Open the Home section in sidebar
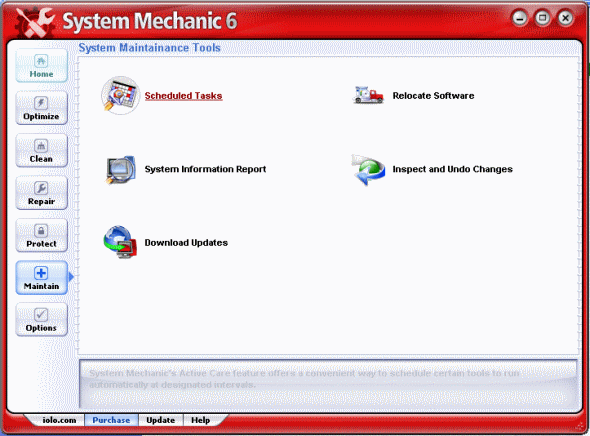The width and height of the screenshot is (590, 436). point(41,66)
